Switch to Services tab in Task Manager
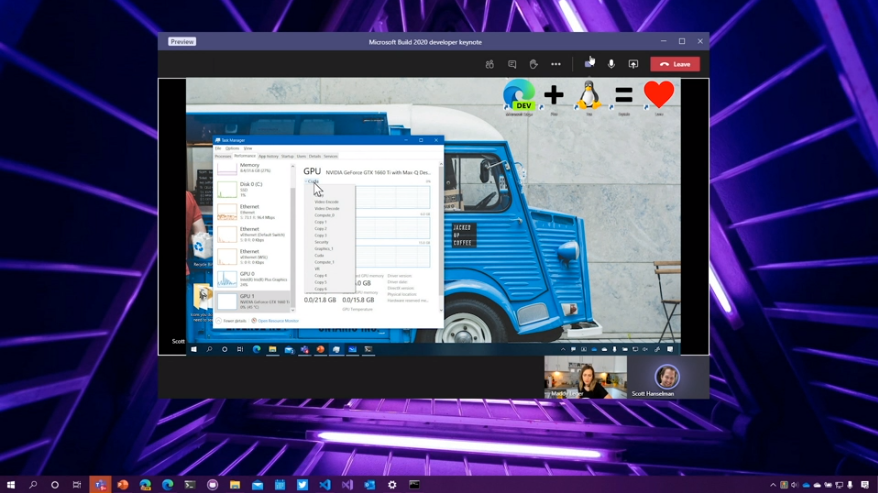This screenshot has width=878, height=493. (x=330, y=156)
